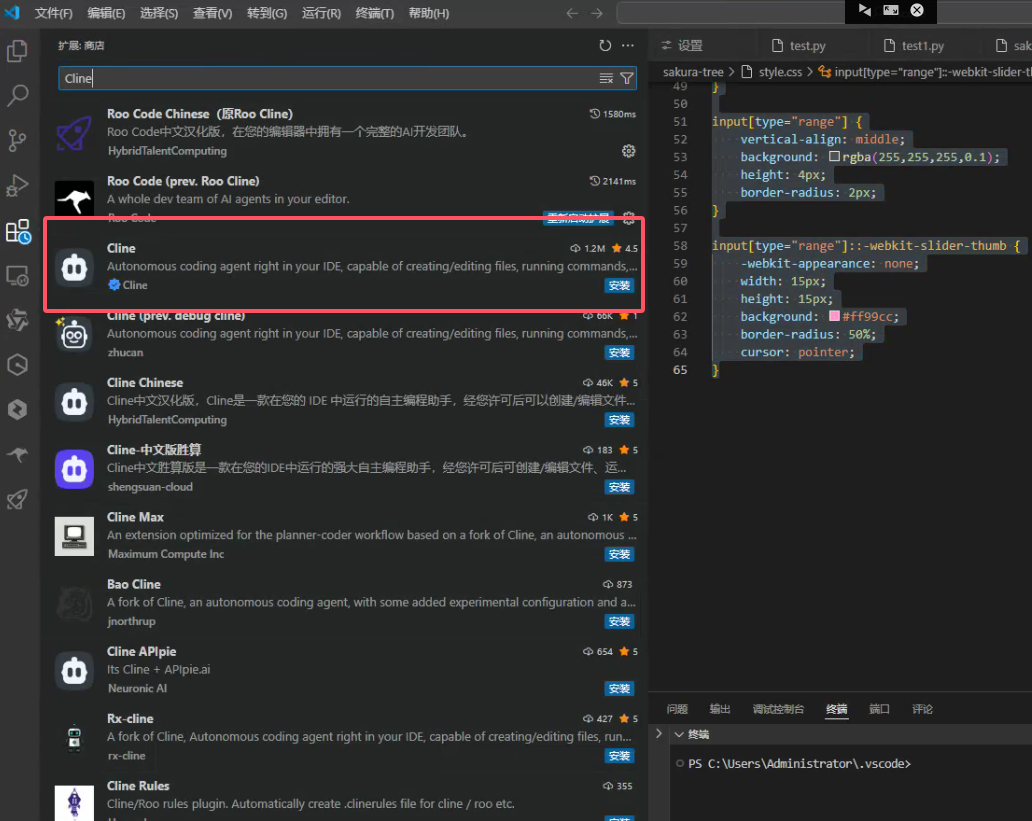Open color picker for rgba(255,255,255,0.1) swatch

point(834,157)
